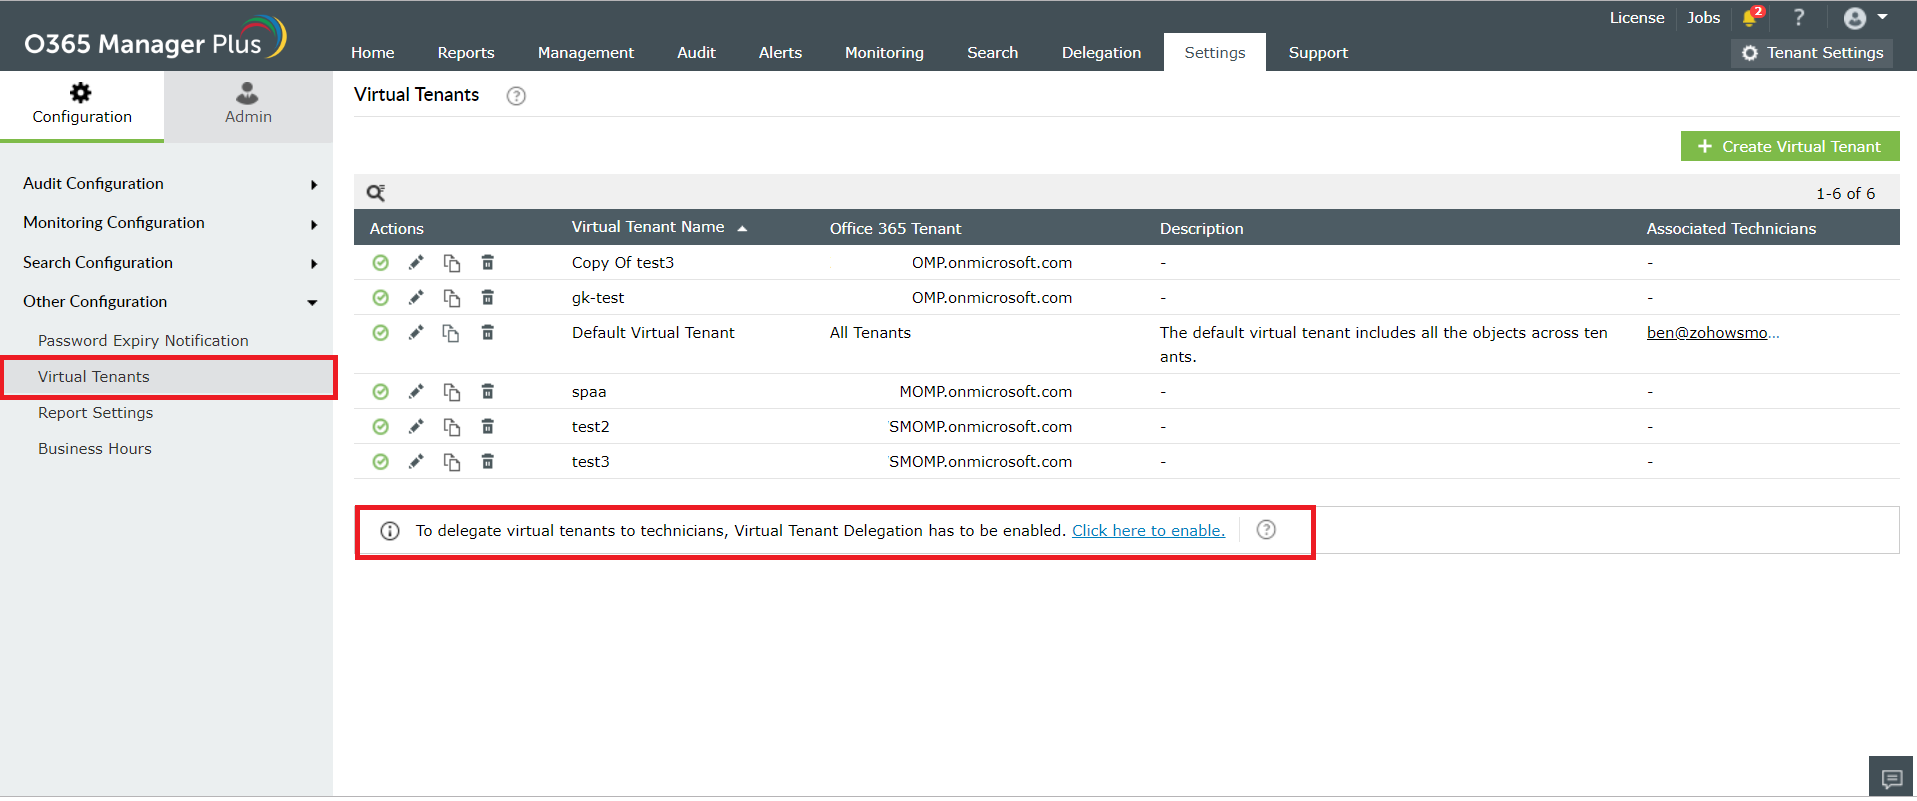Copy the test3 virtual tenant
Image resolution: width=1917 pixels, height=801 pixels.
coord(452,462)
